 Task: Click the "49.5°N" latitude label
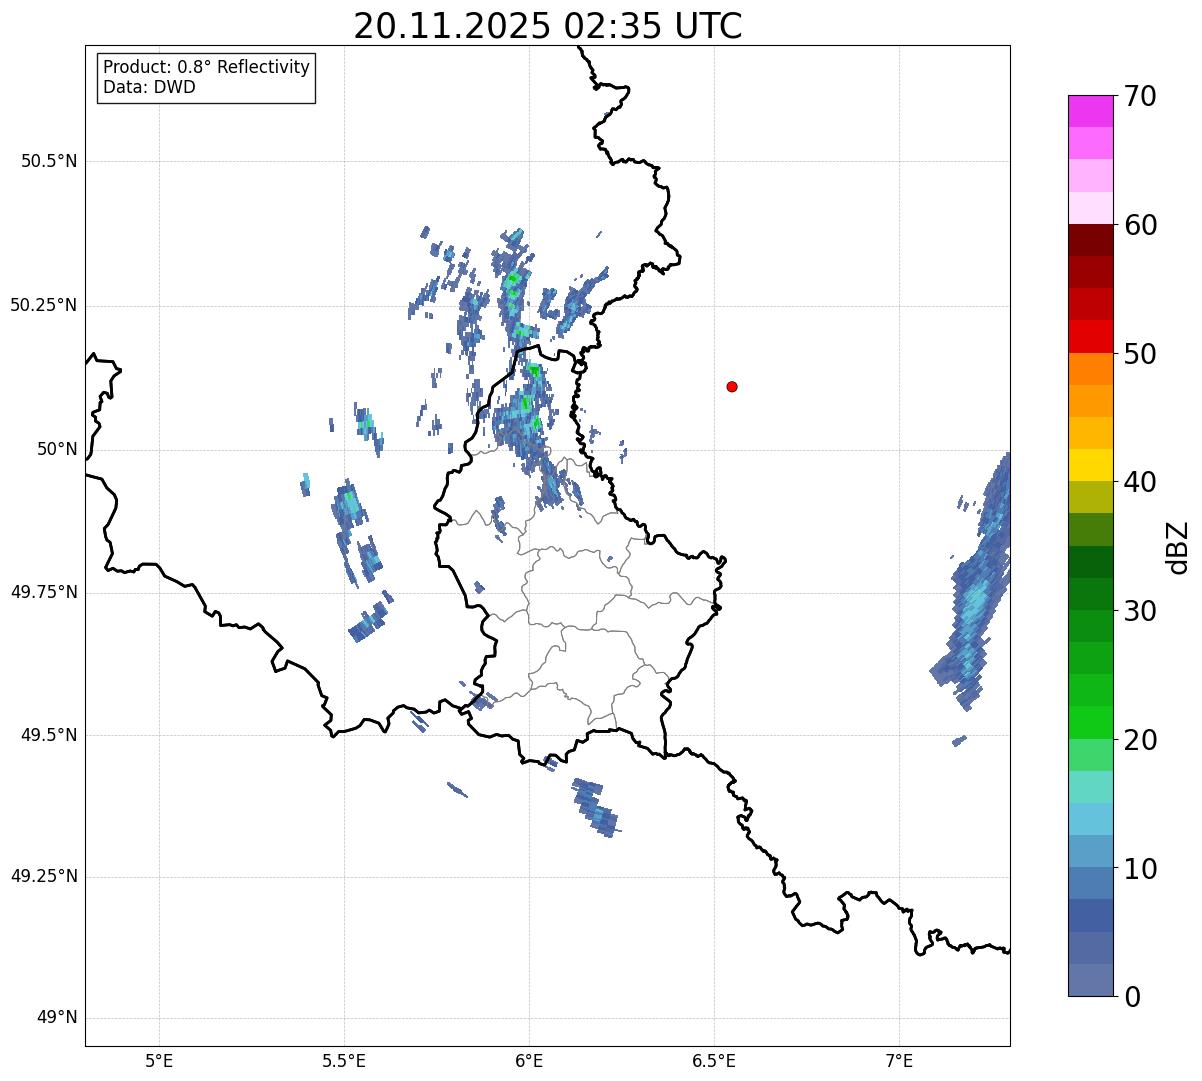[49, 735]
